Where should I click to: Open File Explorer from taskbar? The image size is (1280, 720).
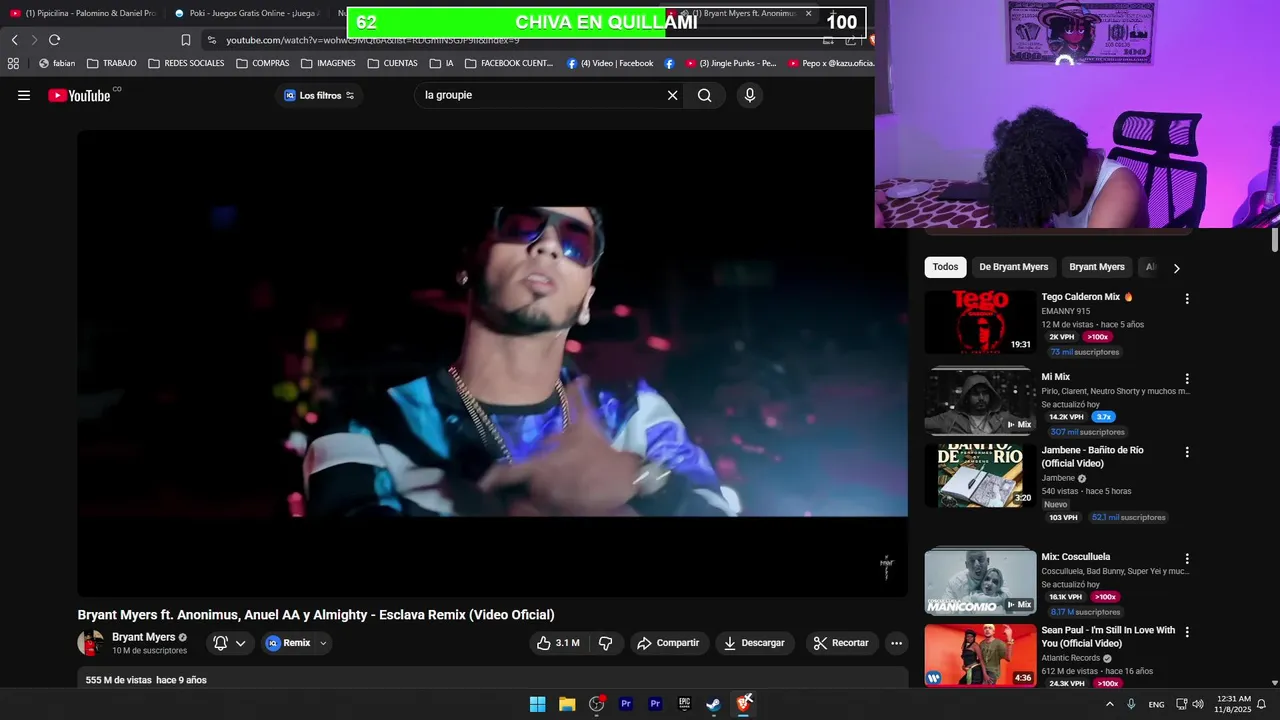point(567,704)
